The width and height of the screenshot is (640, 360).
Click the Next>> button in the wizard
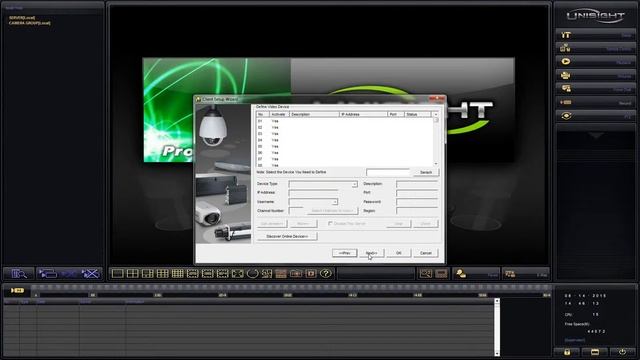coord(371,253)
